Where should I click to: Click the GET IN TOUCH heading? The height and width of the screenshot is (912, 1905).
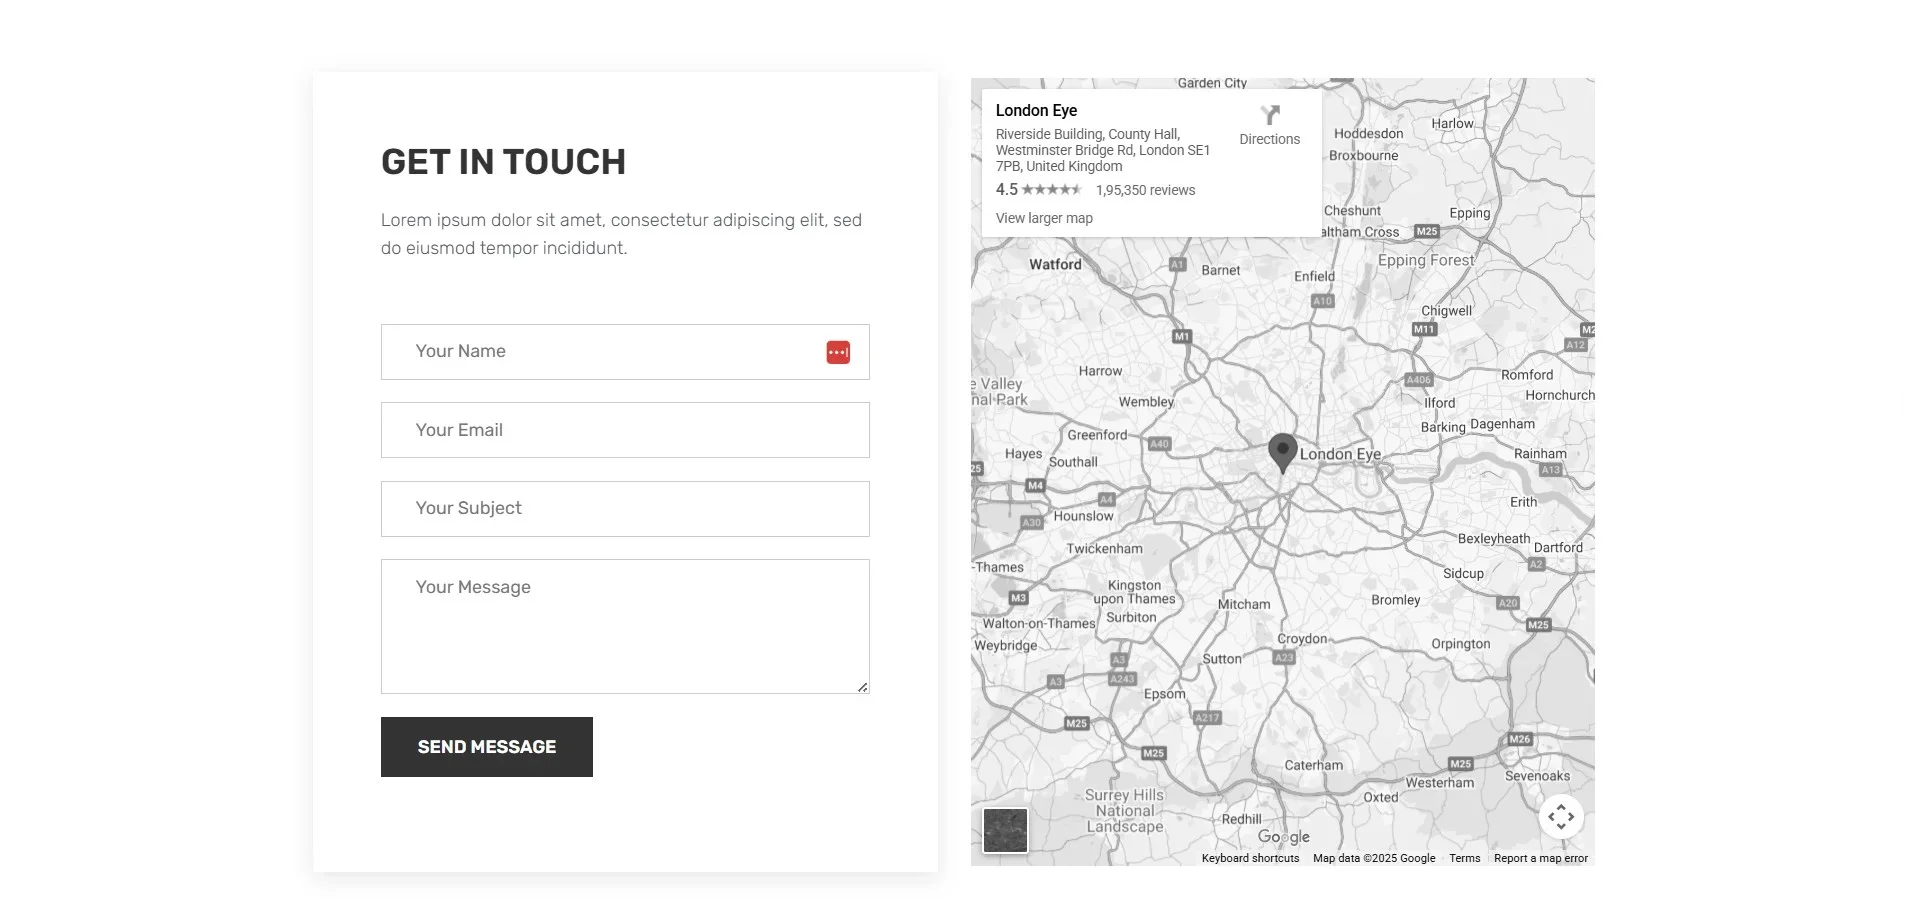(503, 162)
